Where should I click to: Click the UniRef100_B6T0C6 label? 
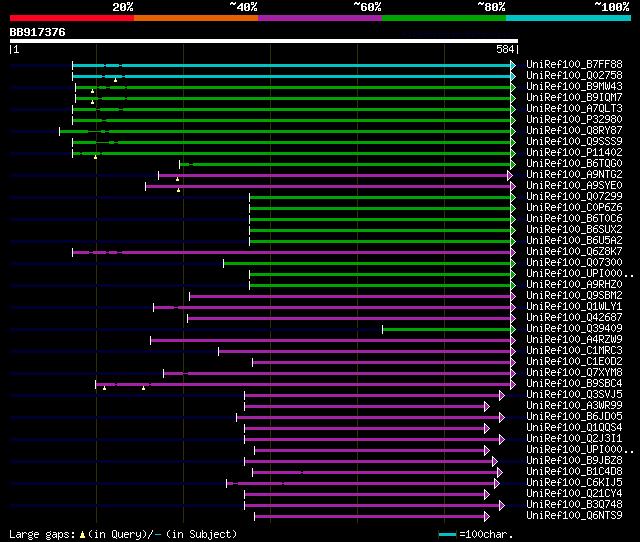pos(574,219)
